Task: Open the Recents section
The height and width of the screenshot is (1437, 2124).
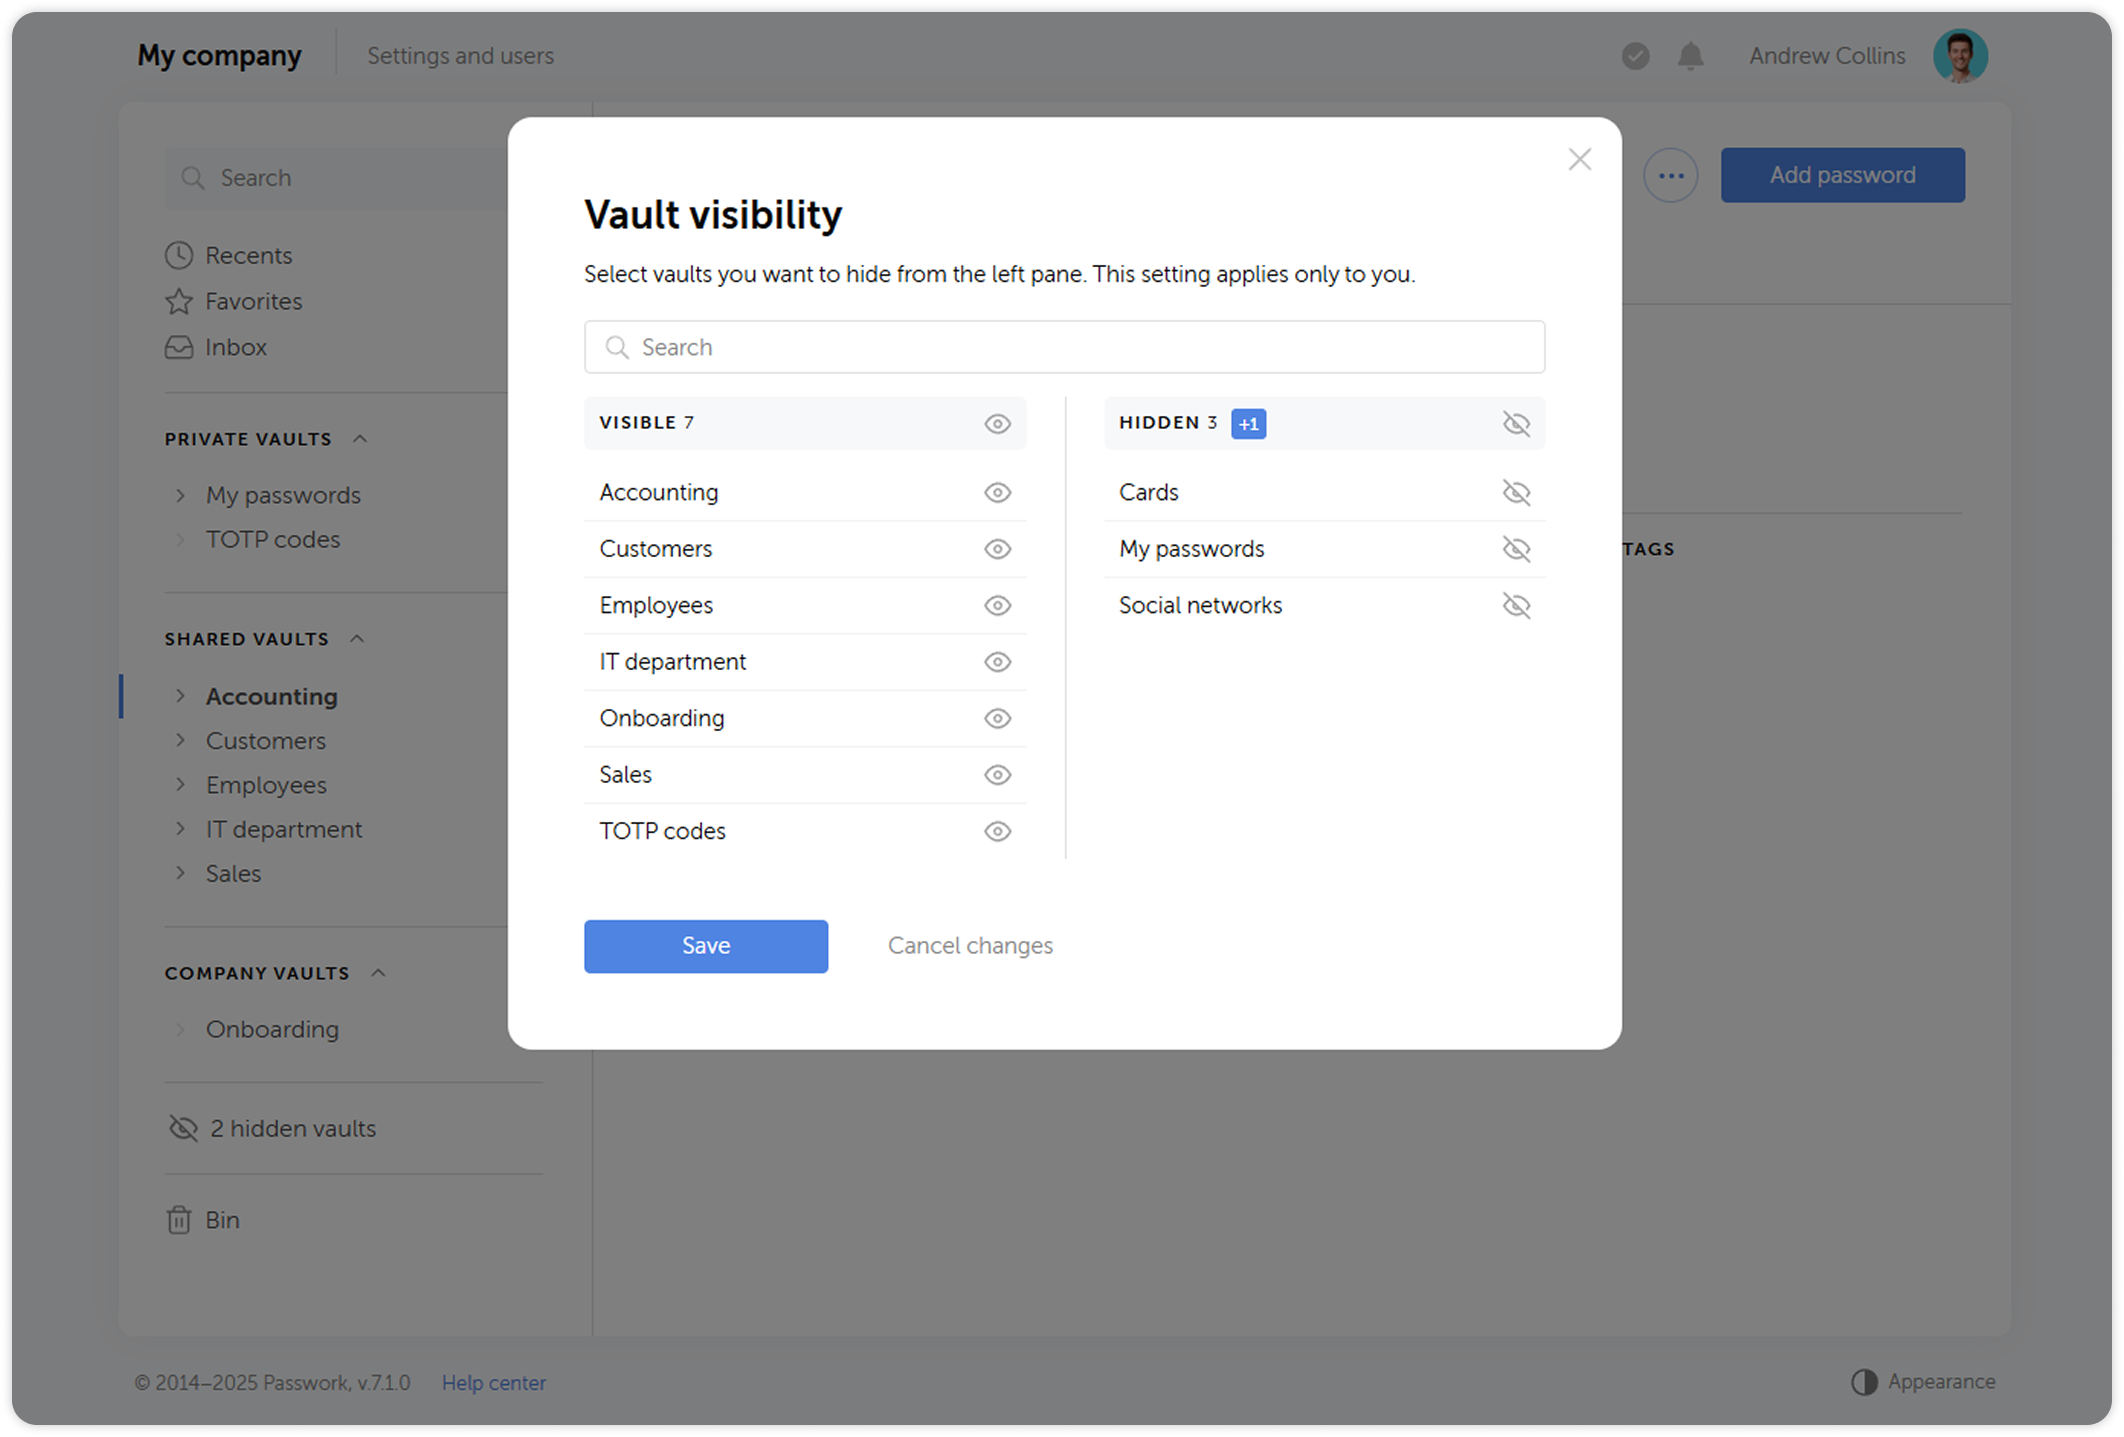Action: 248,255
